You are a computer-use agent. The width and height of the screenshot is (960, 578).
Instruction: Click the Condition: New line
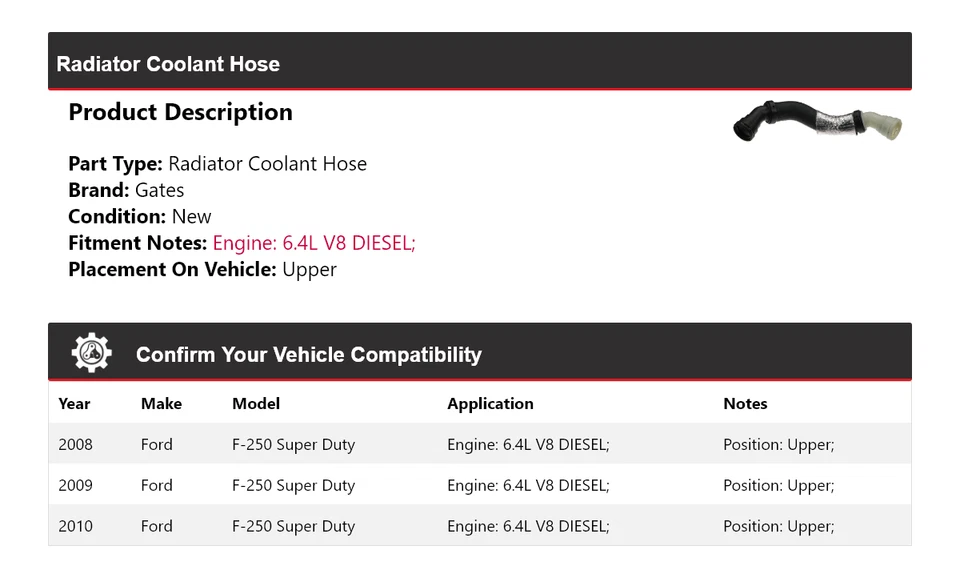[x=140, y=216]
